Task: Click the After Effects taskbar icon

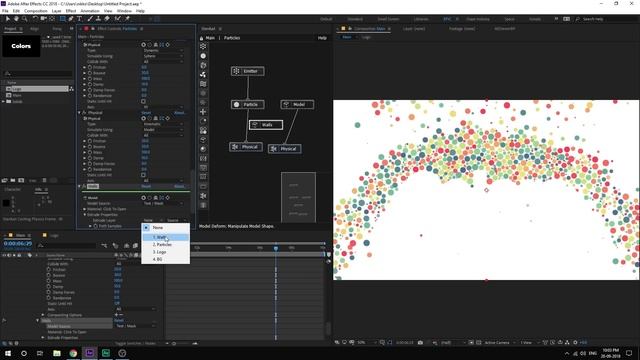Action: tap(89, 353)
